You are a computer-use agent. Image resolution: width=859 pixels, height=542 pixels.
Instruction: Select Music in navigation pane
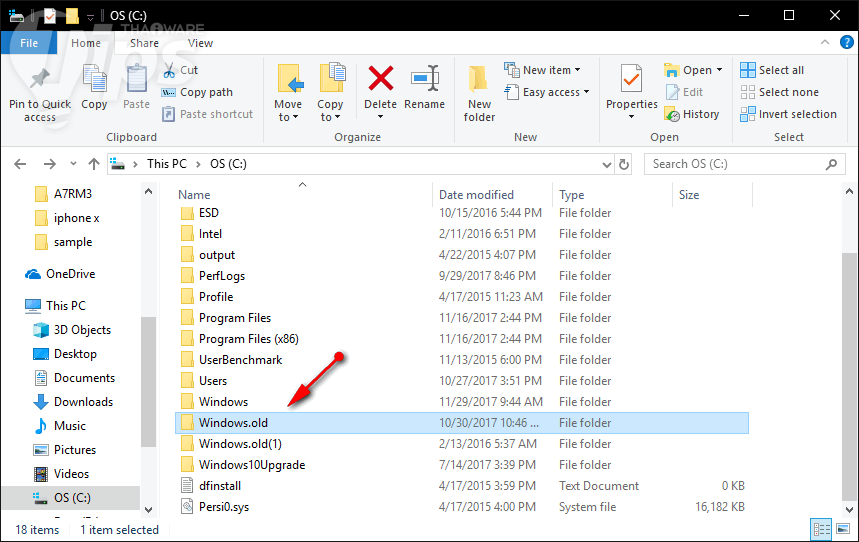(60, 426)
